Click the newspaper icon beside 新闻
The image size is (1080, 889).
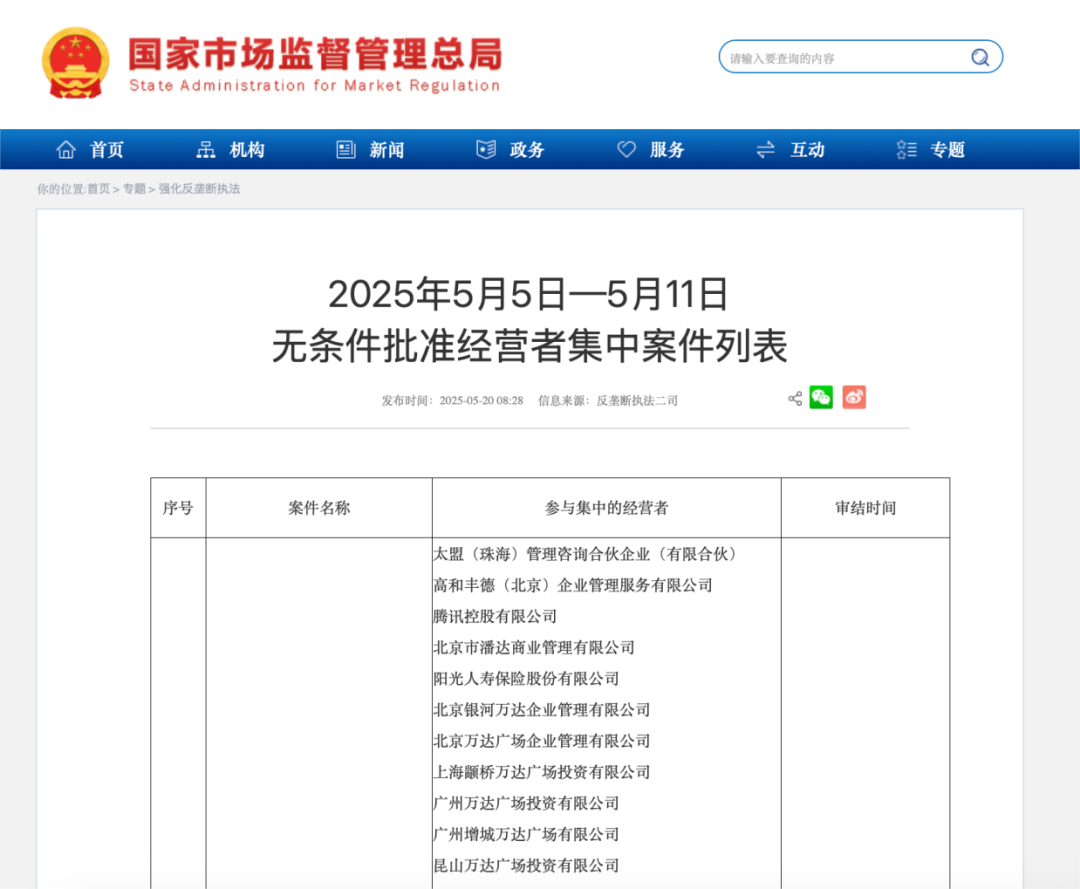point(346,149)
